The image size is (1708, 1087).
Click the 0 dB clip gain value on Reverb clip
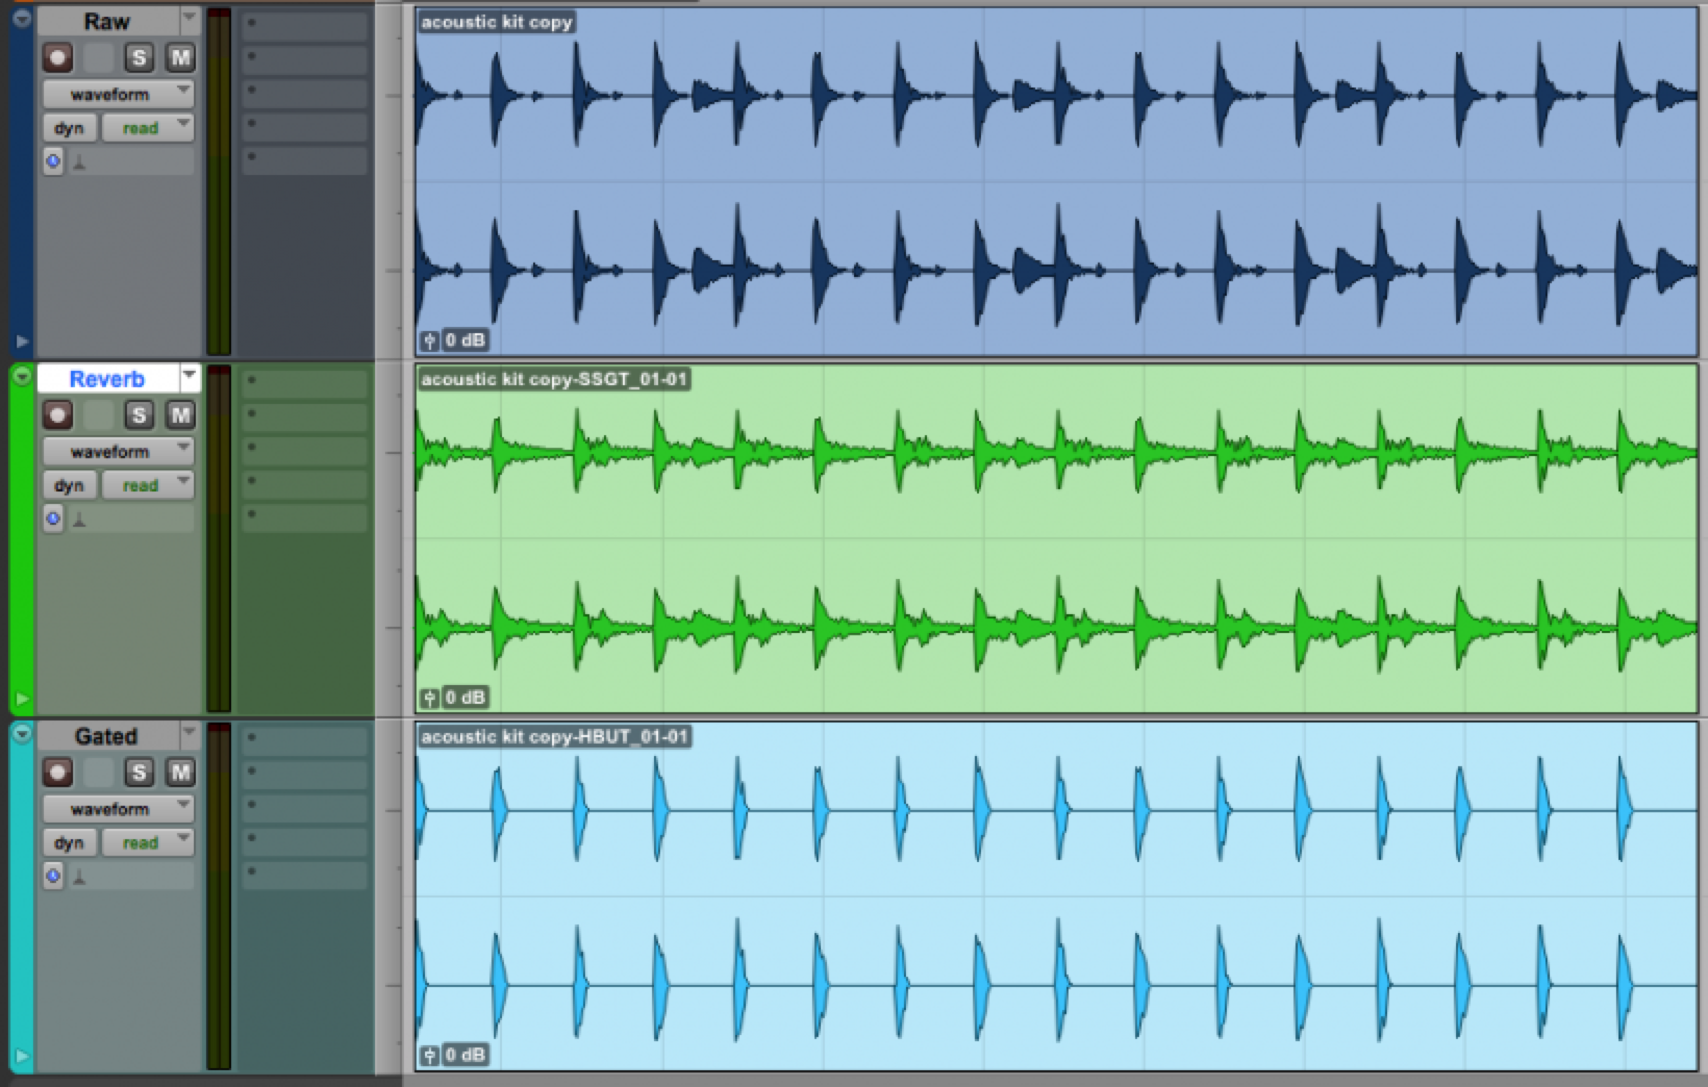(x=465, y=697)
